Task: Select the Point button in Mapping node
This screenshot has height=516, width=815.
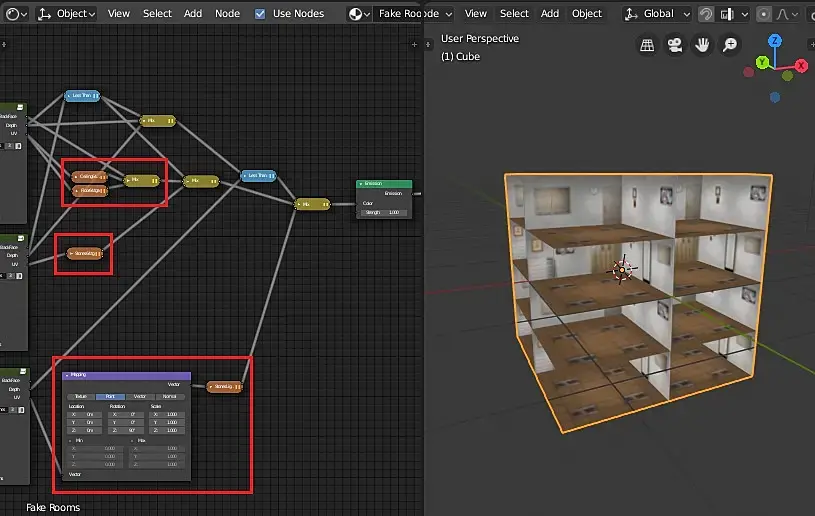Action: (x=110, y=397)
